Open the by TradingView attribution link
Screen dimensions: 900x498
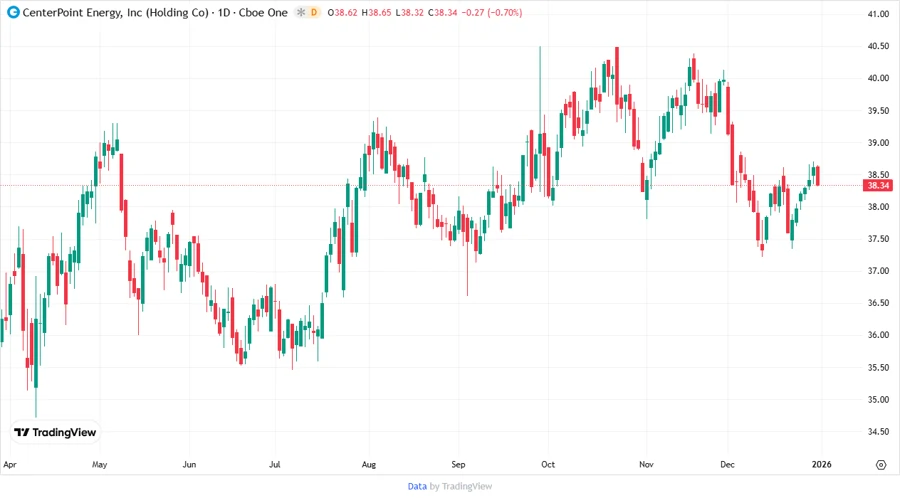click(461, 487)
